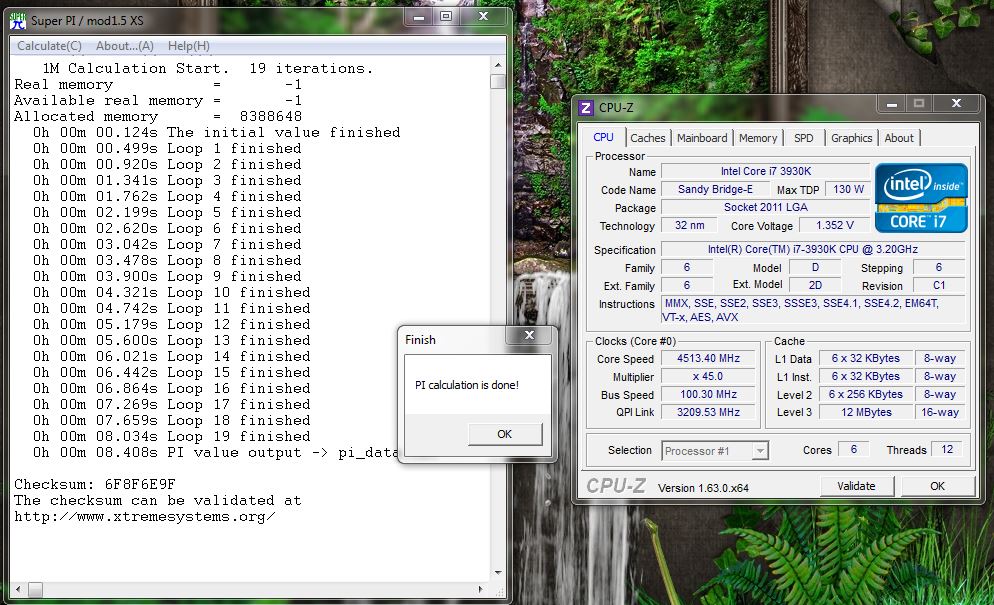Open the About...(A) menu in Super PI

(125, 46)
